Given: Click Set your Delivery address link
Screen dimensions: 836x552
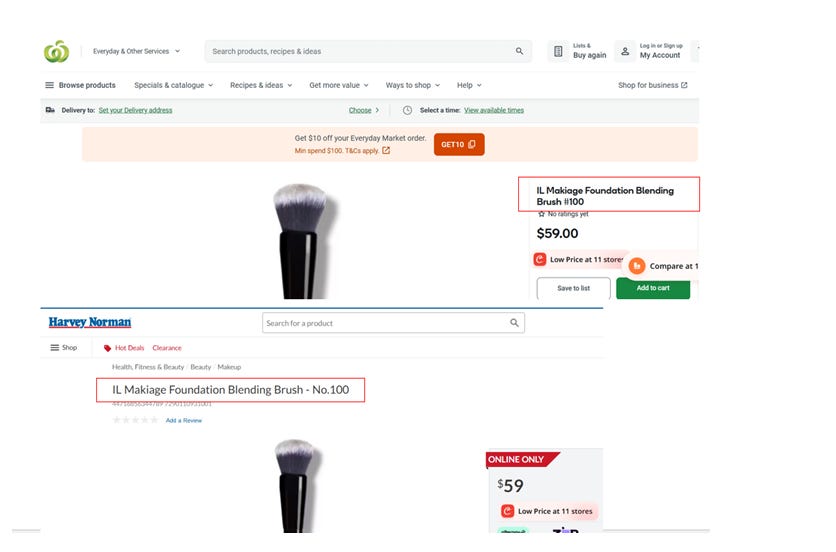Looking at the screenshot, I should [135, 110].
